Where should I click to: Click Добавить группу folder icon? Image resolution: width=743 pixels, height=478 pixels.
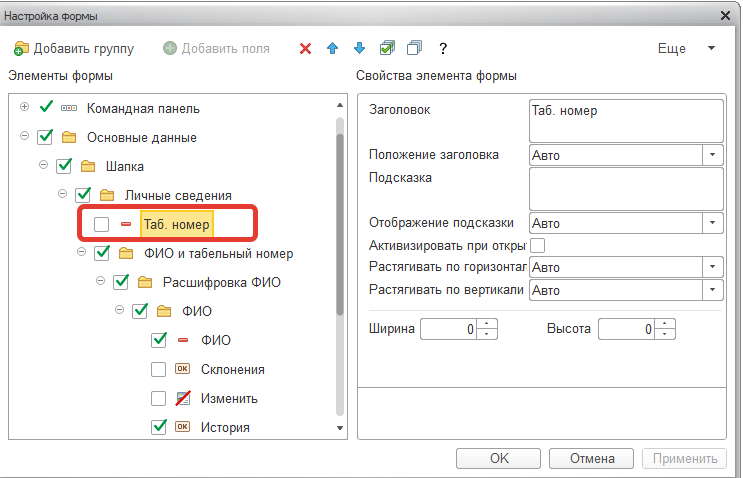click(x=21, y=48)
